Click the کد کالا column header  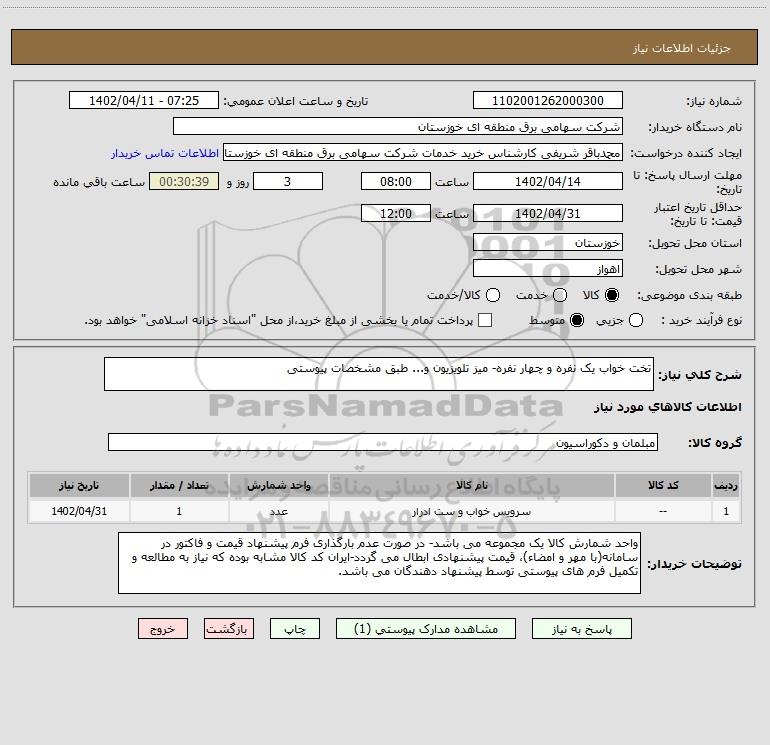coord(663,485)
